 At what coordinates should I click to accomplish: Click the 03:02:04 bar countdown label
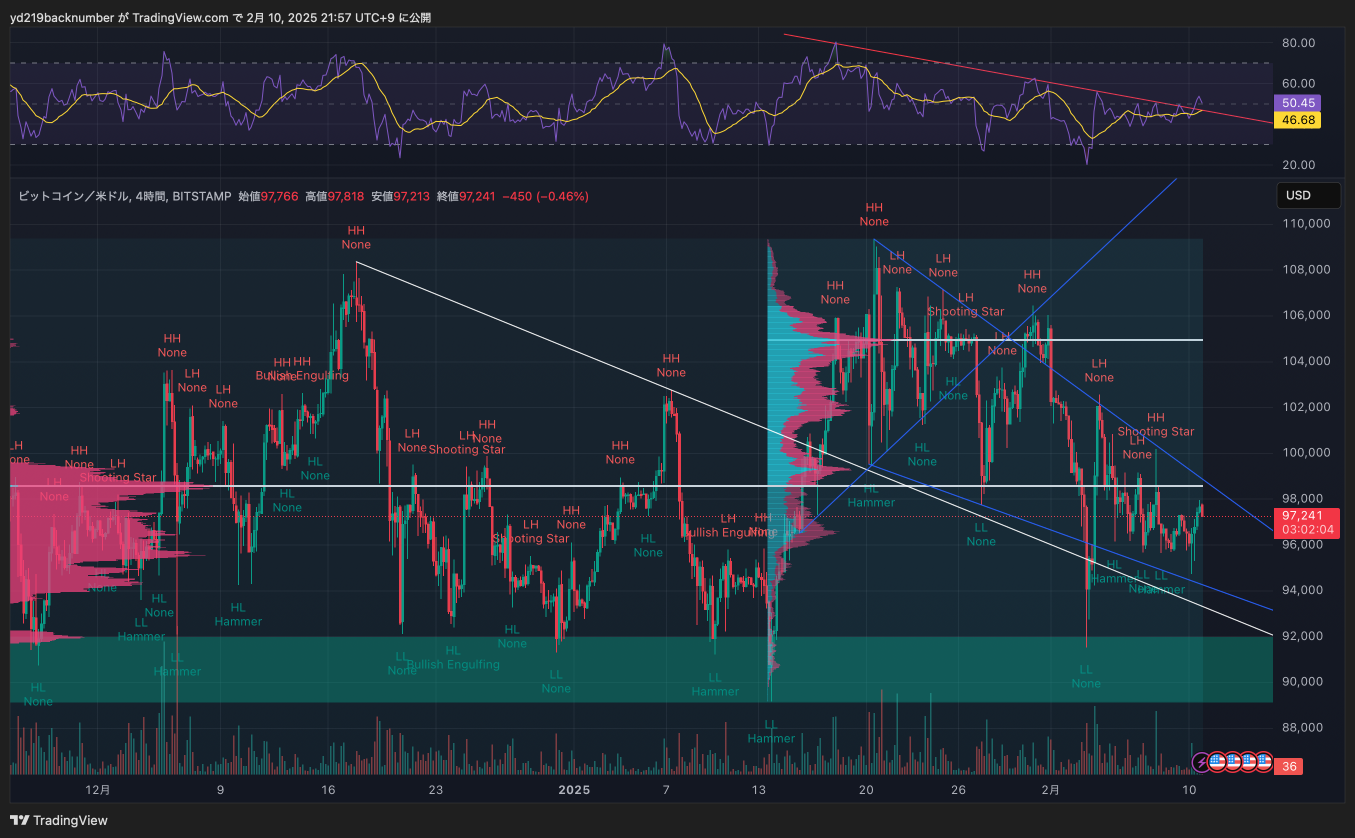point(1305,529)
